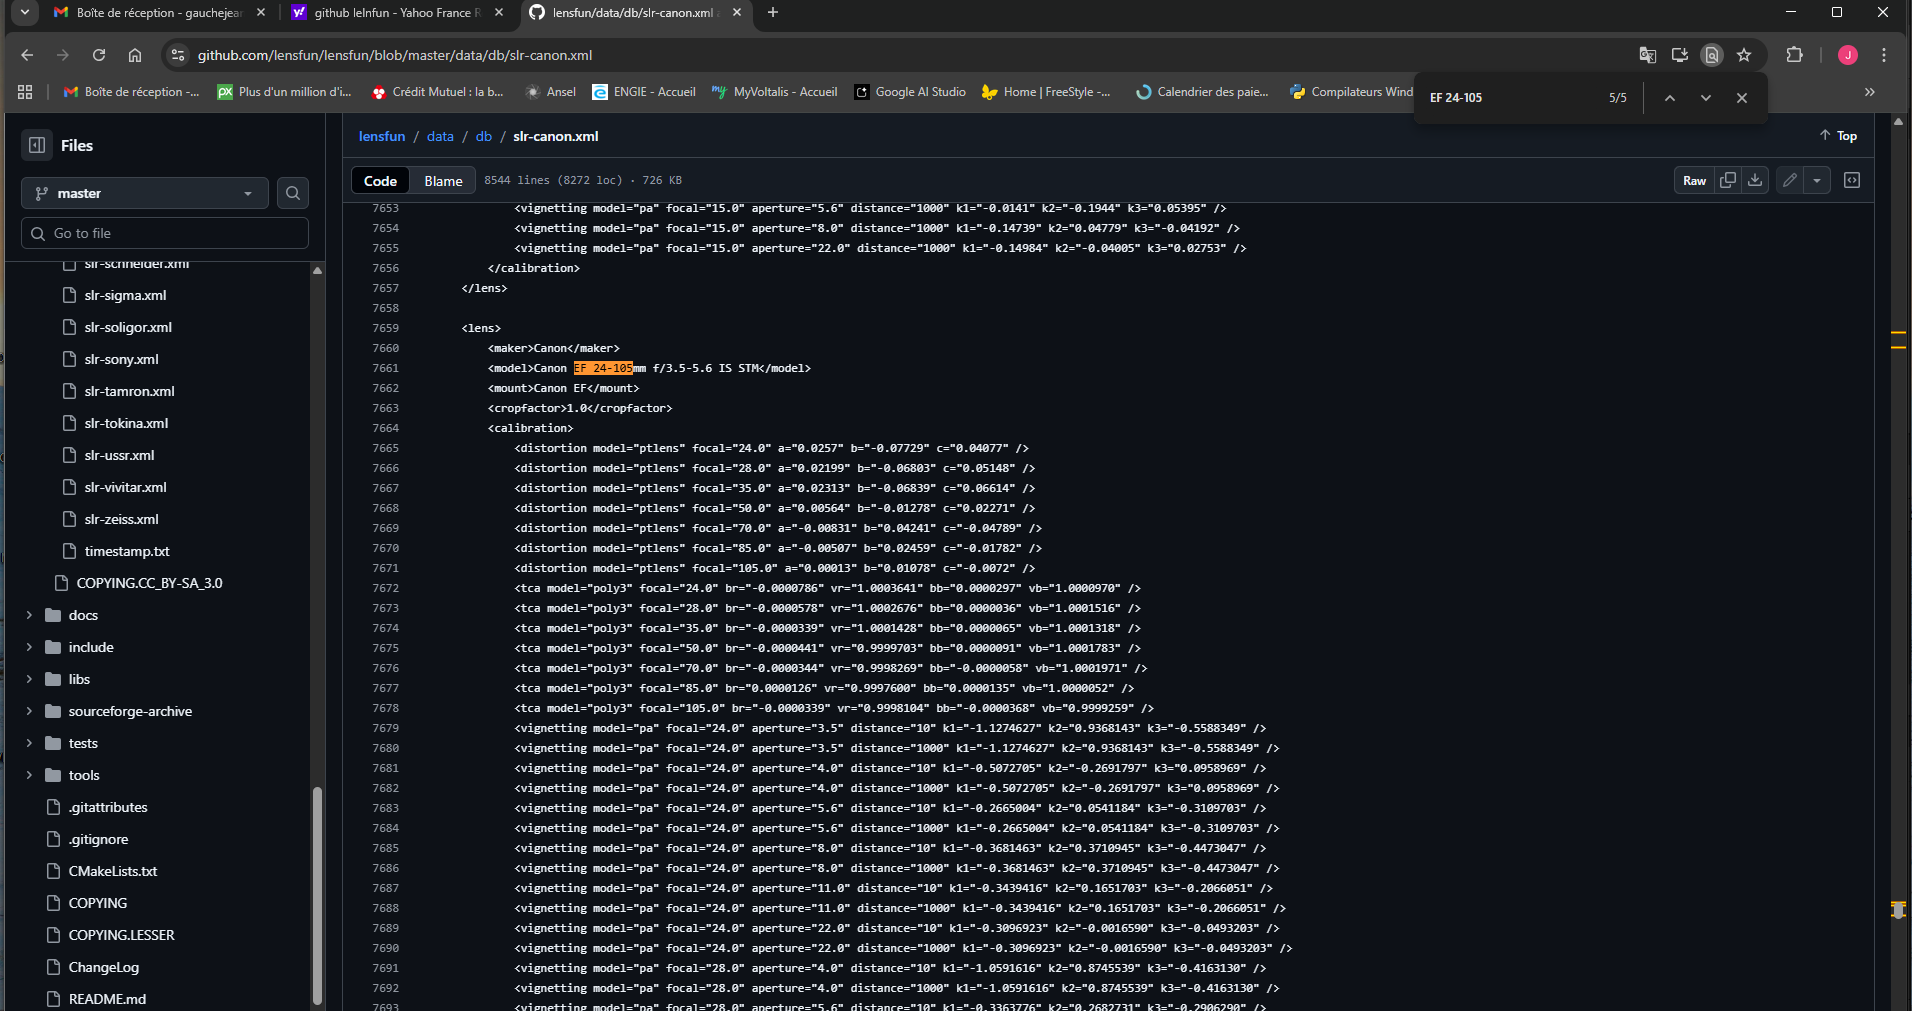The width and height of the screenshot is (1912, 1011).
Task: Click the pencil edit file icon
Action: 1790,180
